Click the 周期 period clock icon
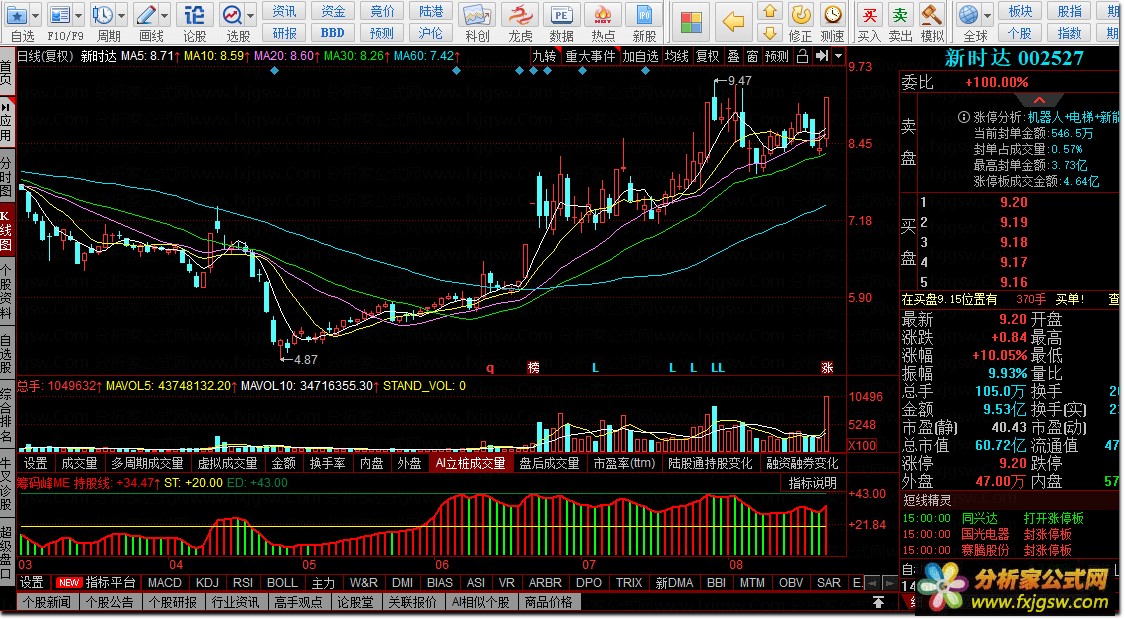Image resolution: width=1125 pixels, height=619 pixels. (x=102, y=14)
